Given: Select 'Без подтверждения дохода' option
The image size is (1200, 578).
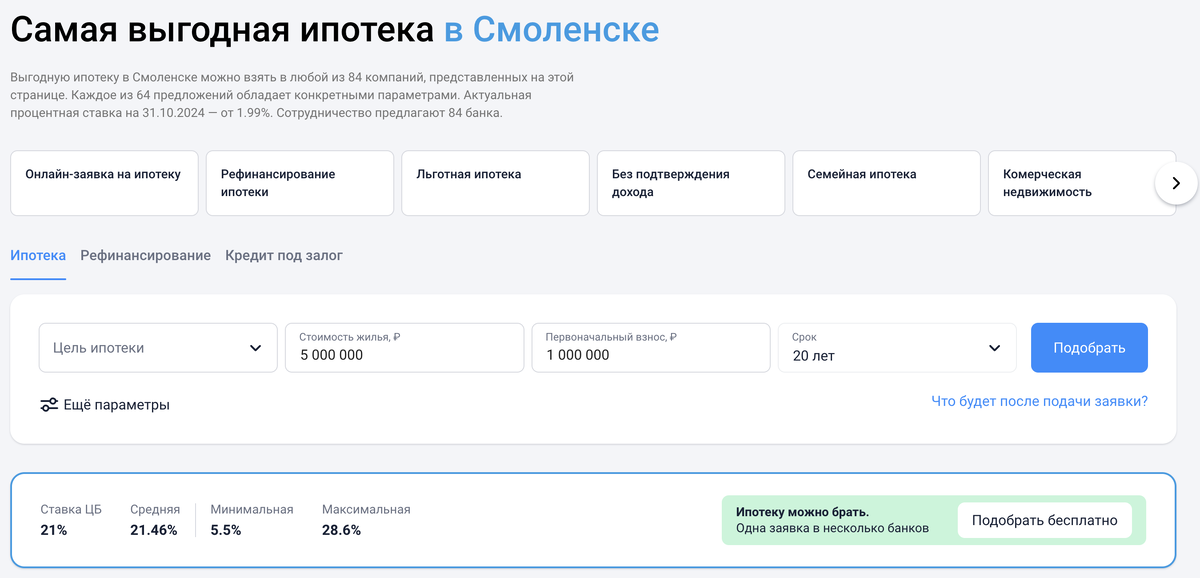Looking at the screenshot, I should pos(690,183).
